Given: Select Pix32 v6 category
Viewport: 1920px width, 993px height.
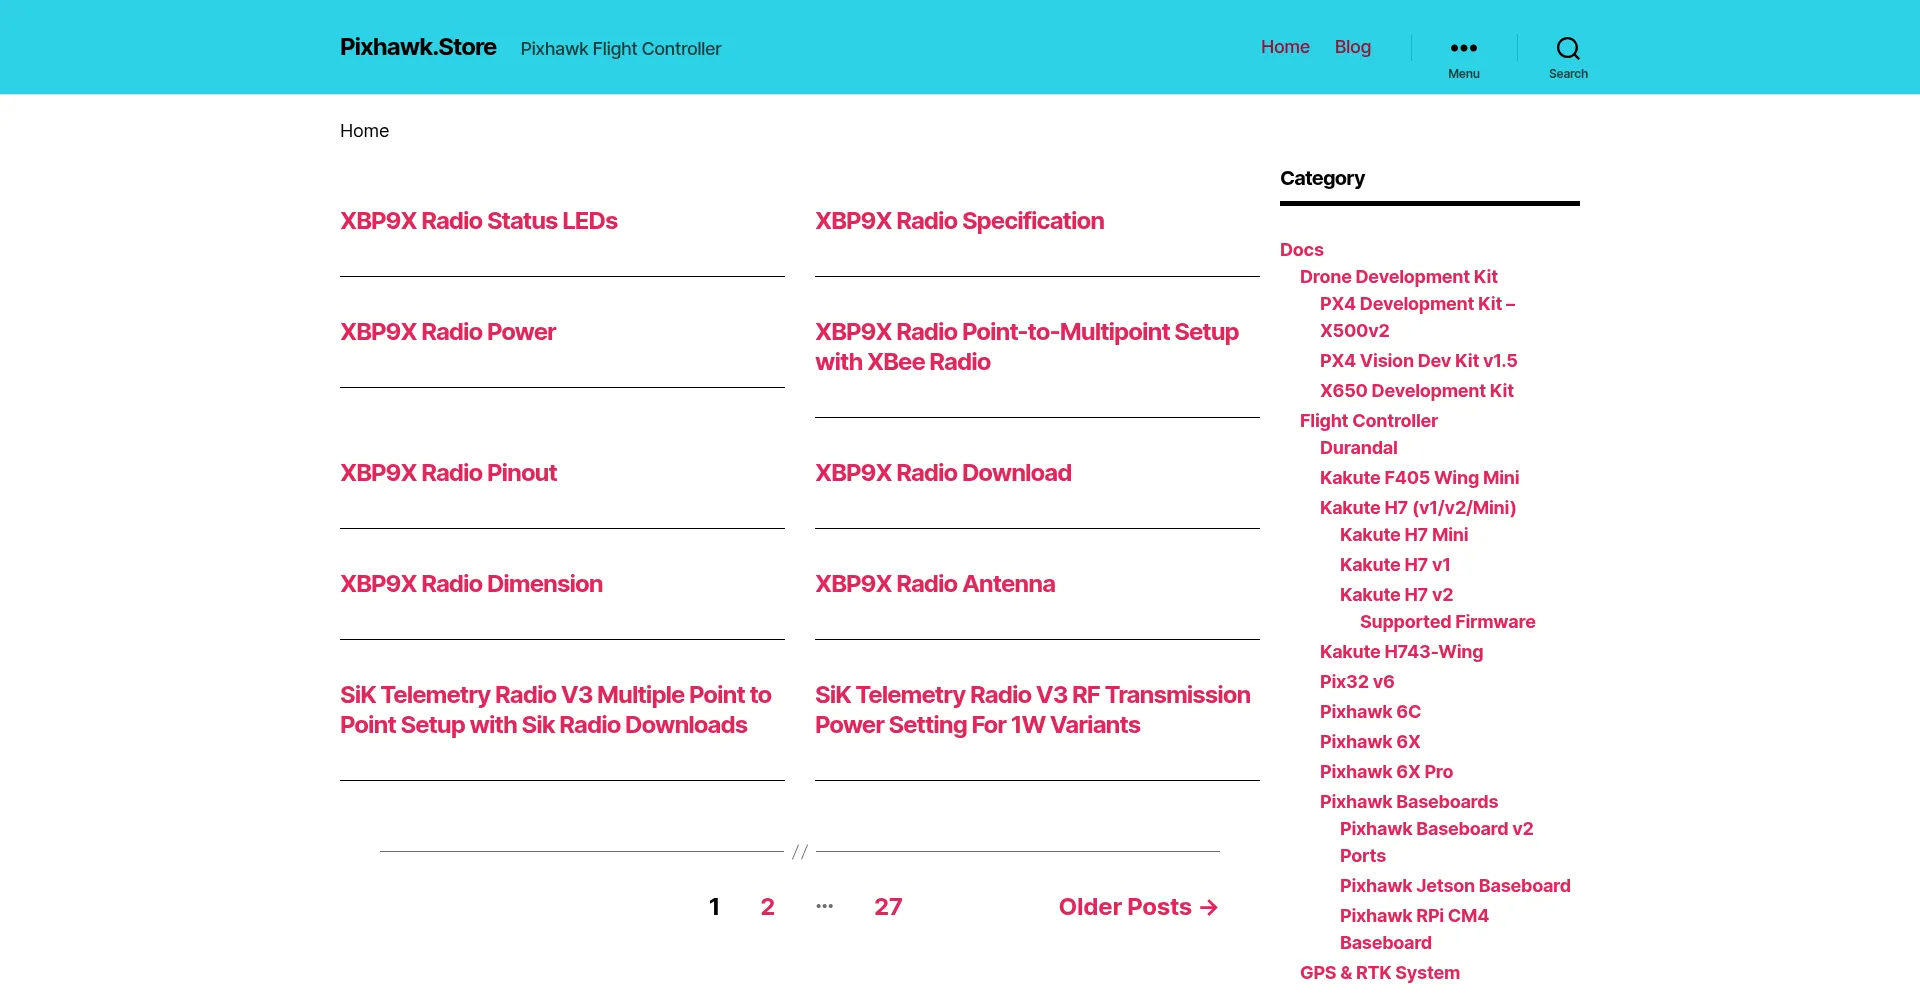Looking at the screenshot, I should click(1357, 682).
